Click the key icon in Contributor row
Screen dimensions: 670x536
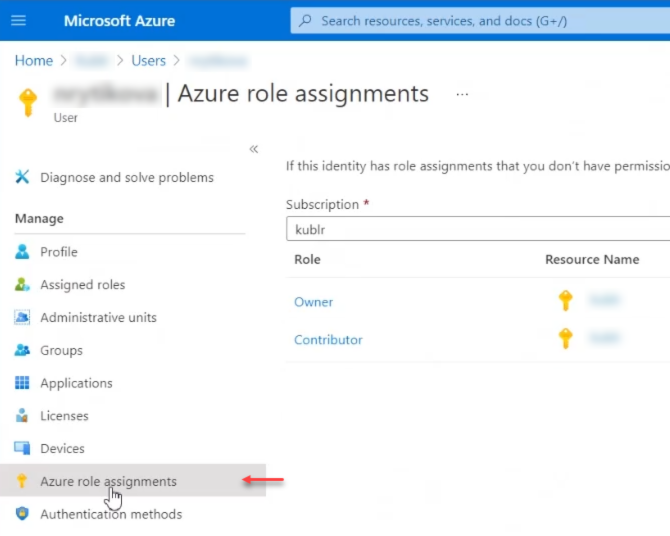565,339
